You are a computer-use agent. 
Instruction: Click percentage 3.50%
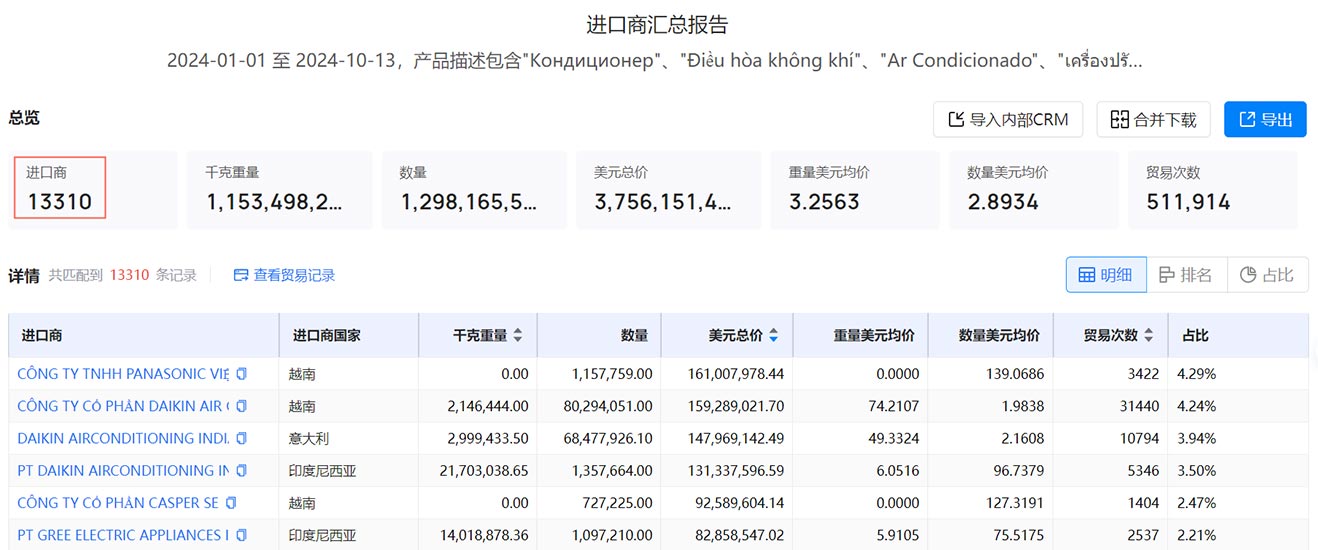[x=1199, y=470]
